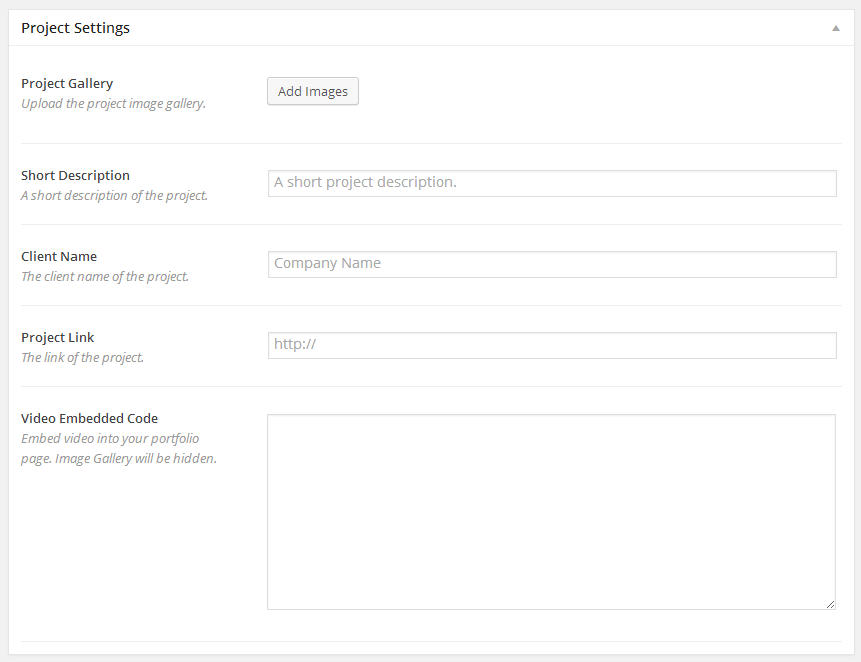This screenshot has height=662, width=861.
Task: Click "The client name of the project" hint
Action: tap(105, 276)
